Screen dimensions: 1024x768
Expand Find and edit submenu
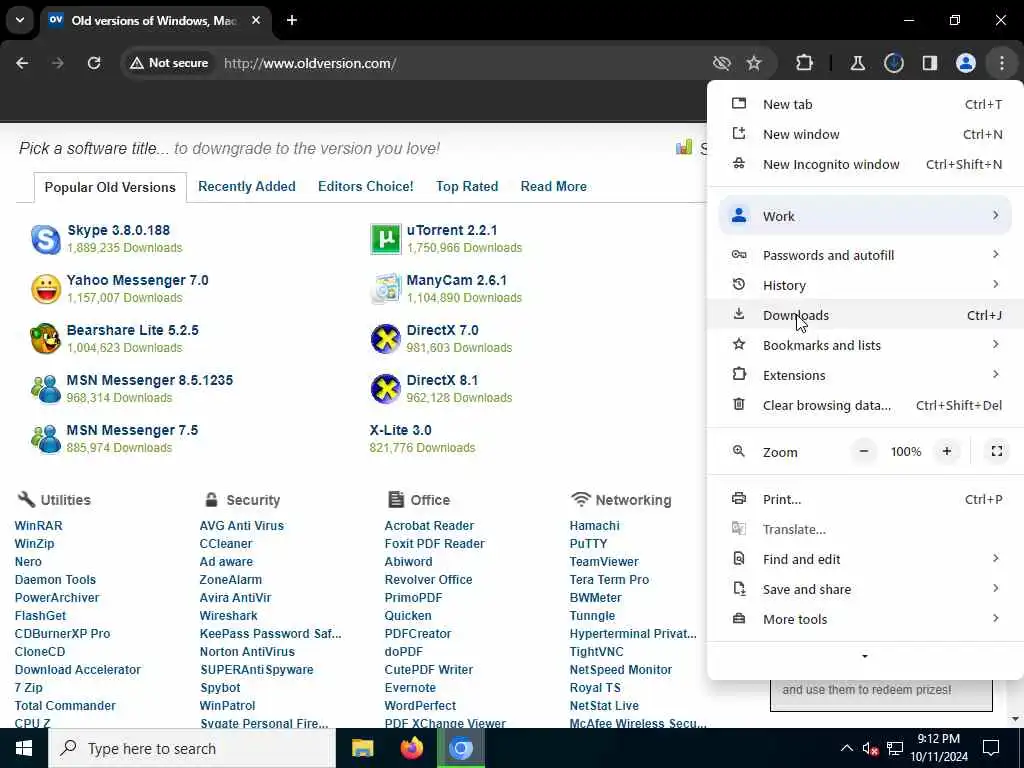coord(865,559)
